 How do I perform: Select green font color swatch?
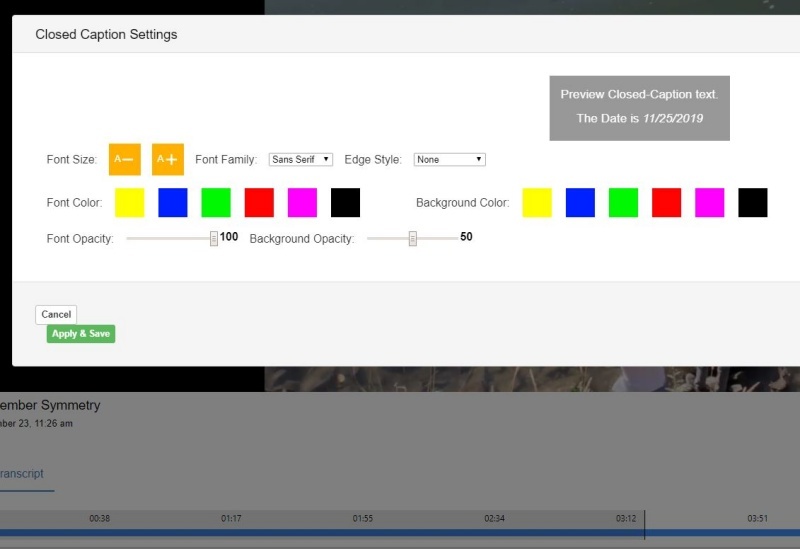(216, 202)
